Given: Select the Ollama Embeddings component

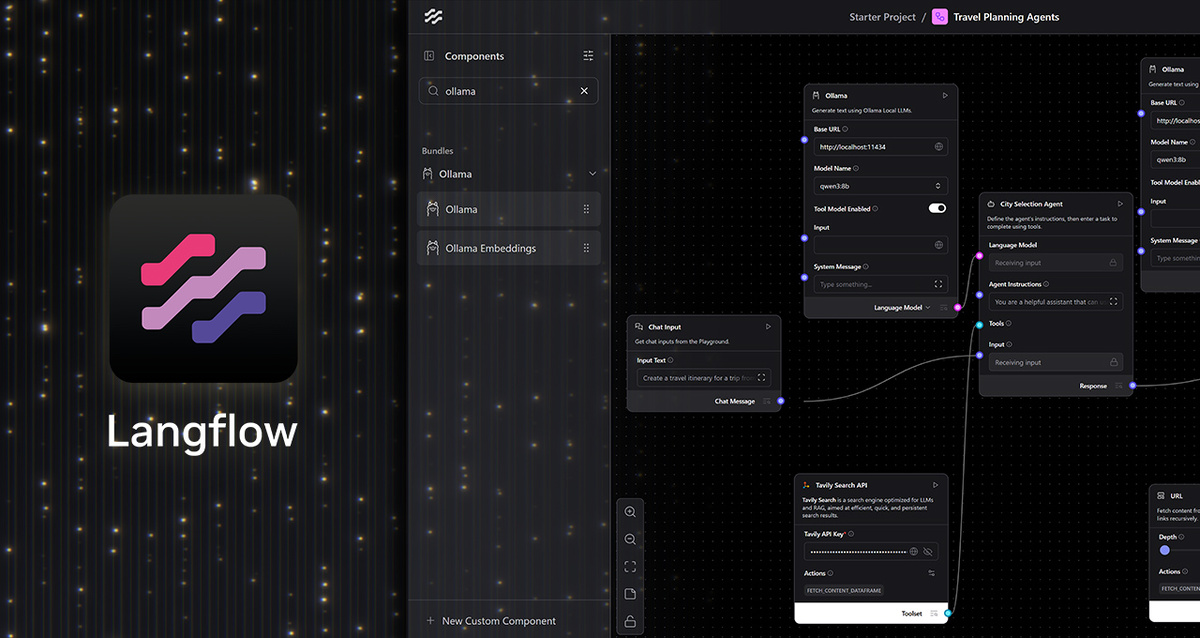Looking at the screenshot, I should tap(508, 248).
